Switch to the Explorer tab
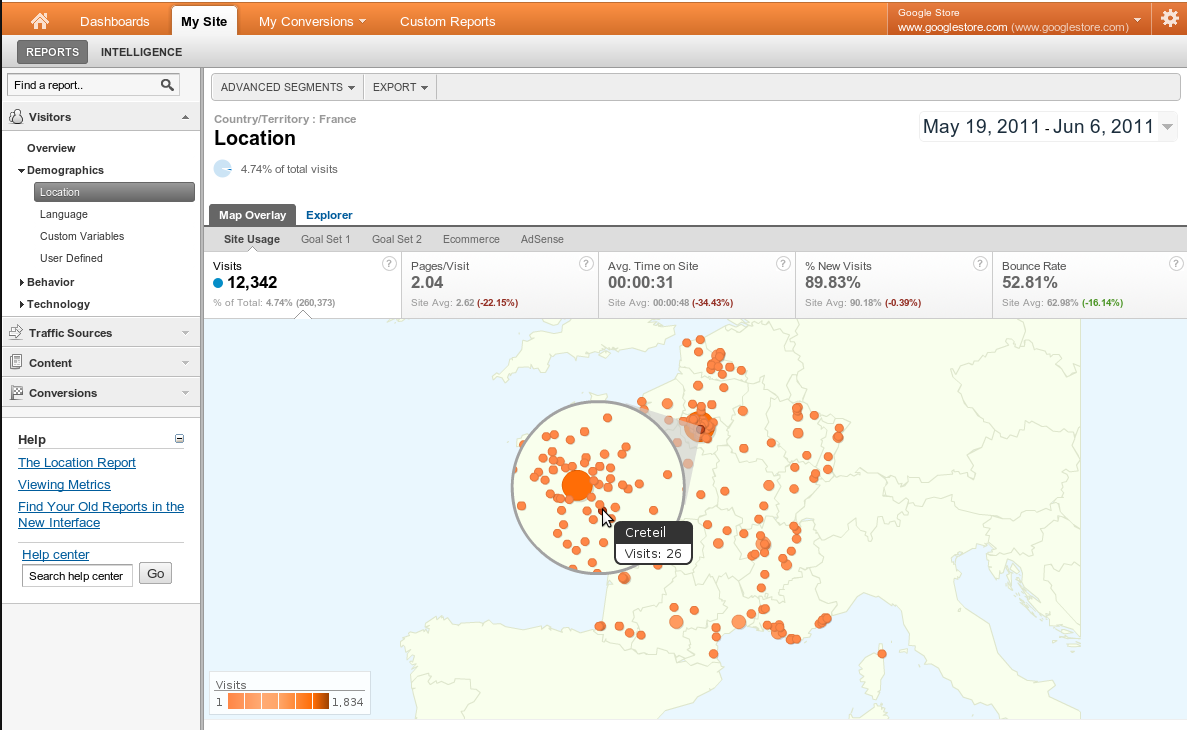 [x=329, y=215]
